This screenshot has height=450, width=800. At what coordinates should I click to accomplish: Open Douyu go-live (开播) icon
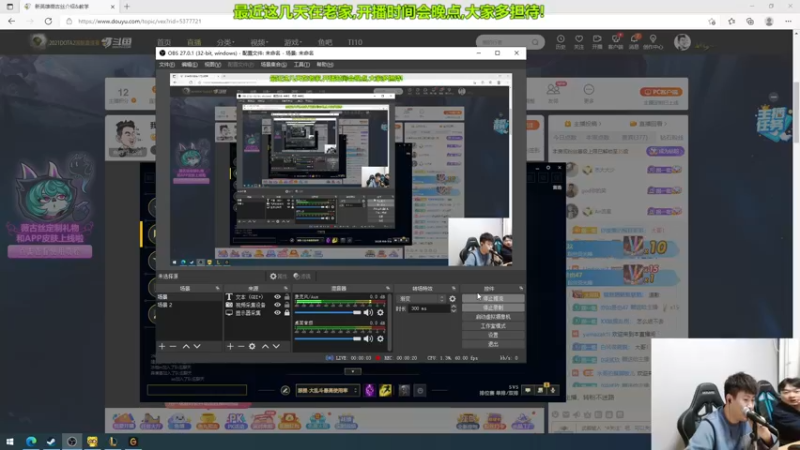(597, 42)
